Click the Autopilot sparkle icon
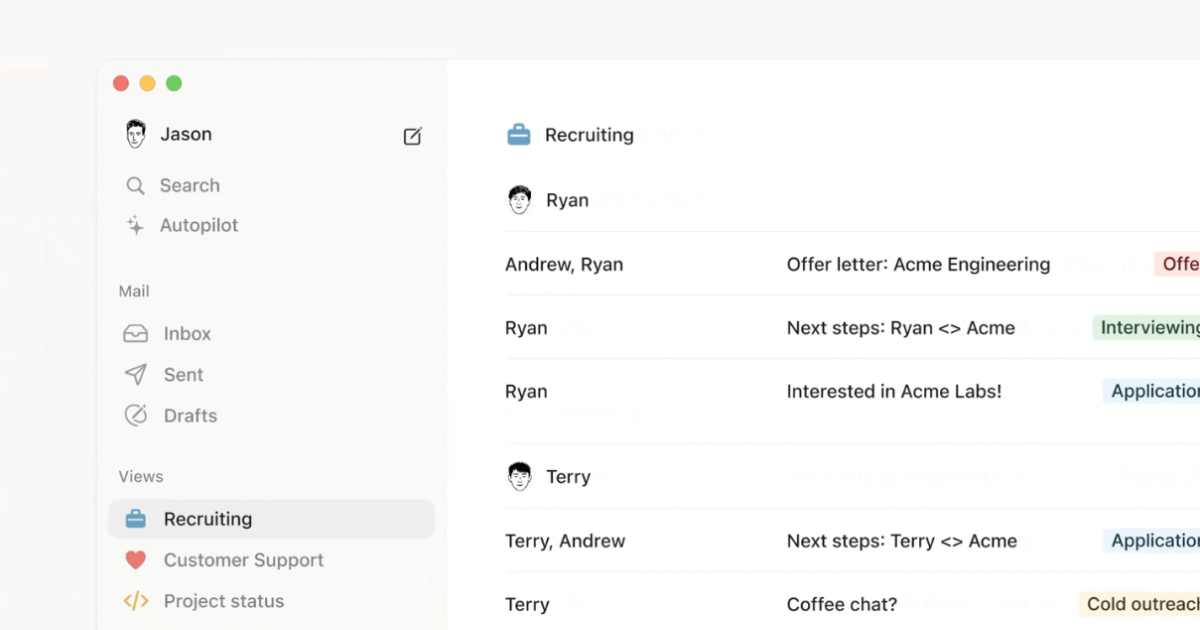This screenshot has height=630, width=1200. click(134, 225)
